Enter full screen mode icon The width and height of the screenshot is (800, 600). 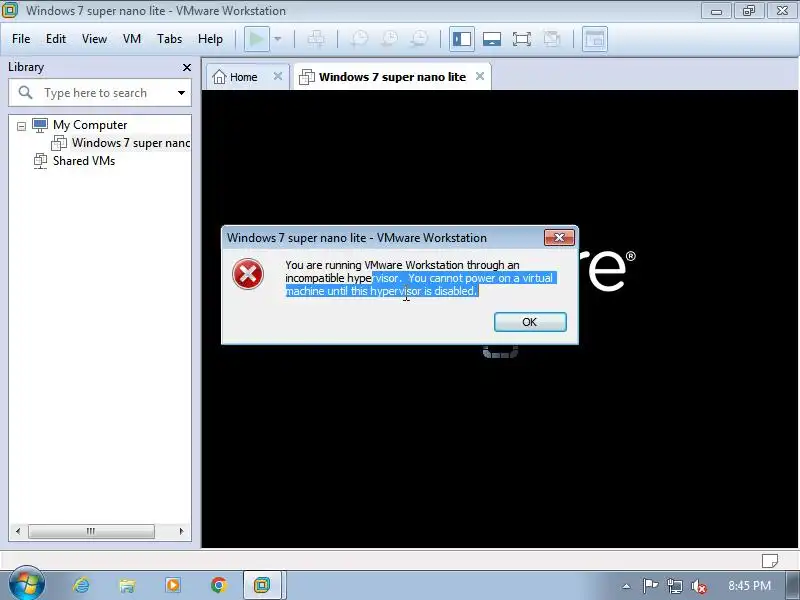click(x=522, y=39)
